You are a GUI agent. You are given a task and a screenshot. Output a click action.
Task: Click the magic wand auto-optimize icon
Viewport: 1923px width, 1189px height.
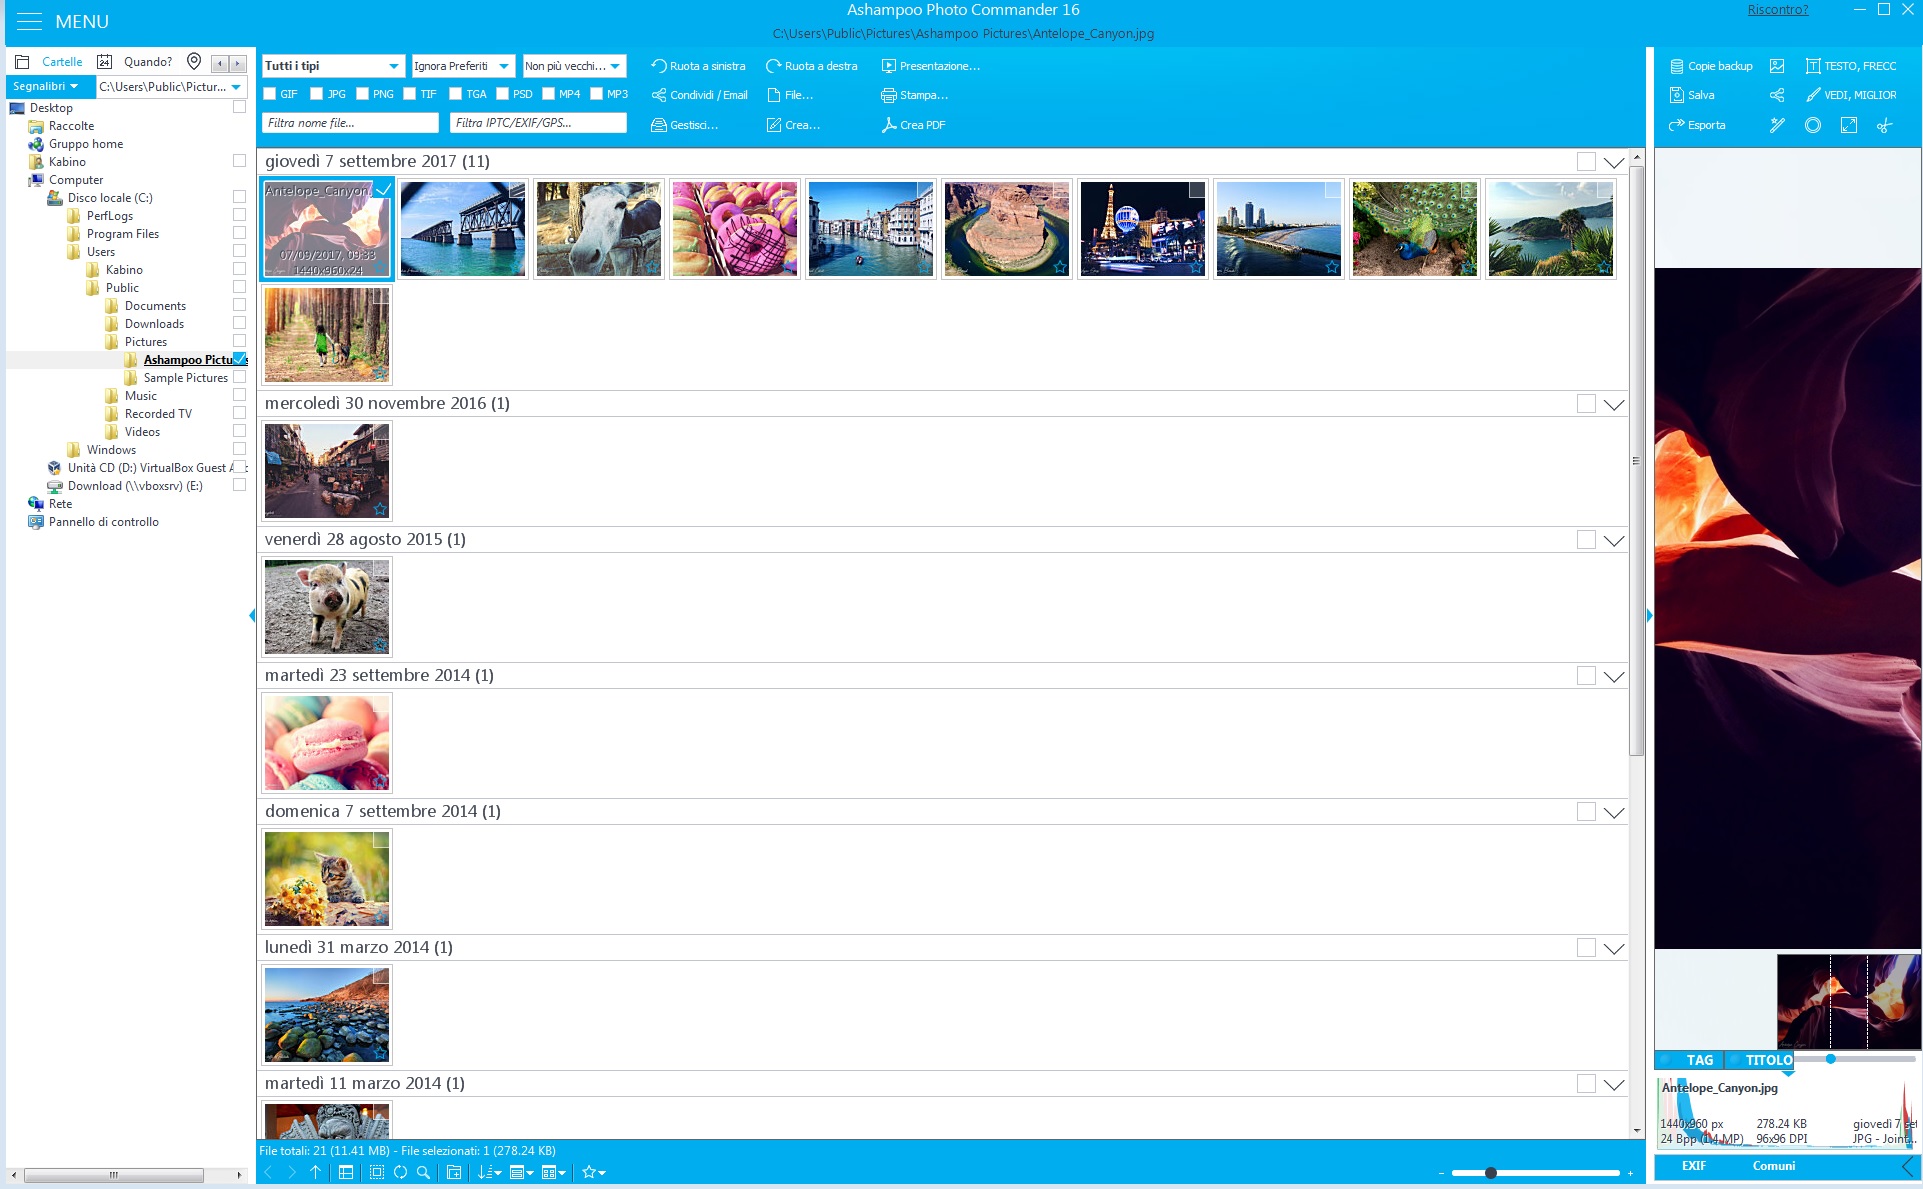tap(1777, 125)
